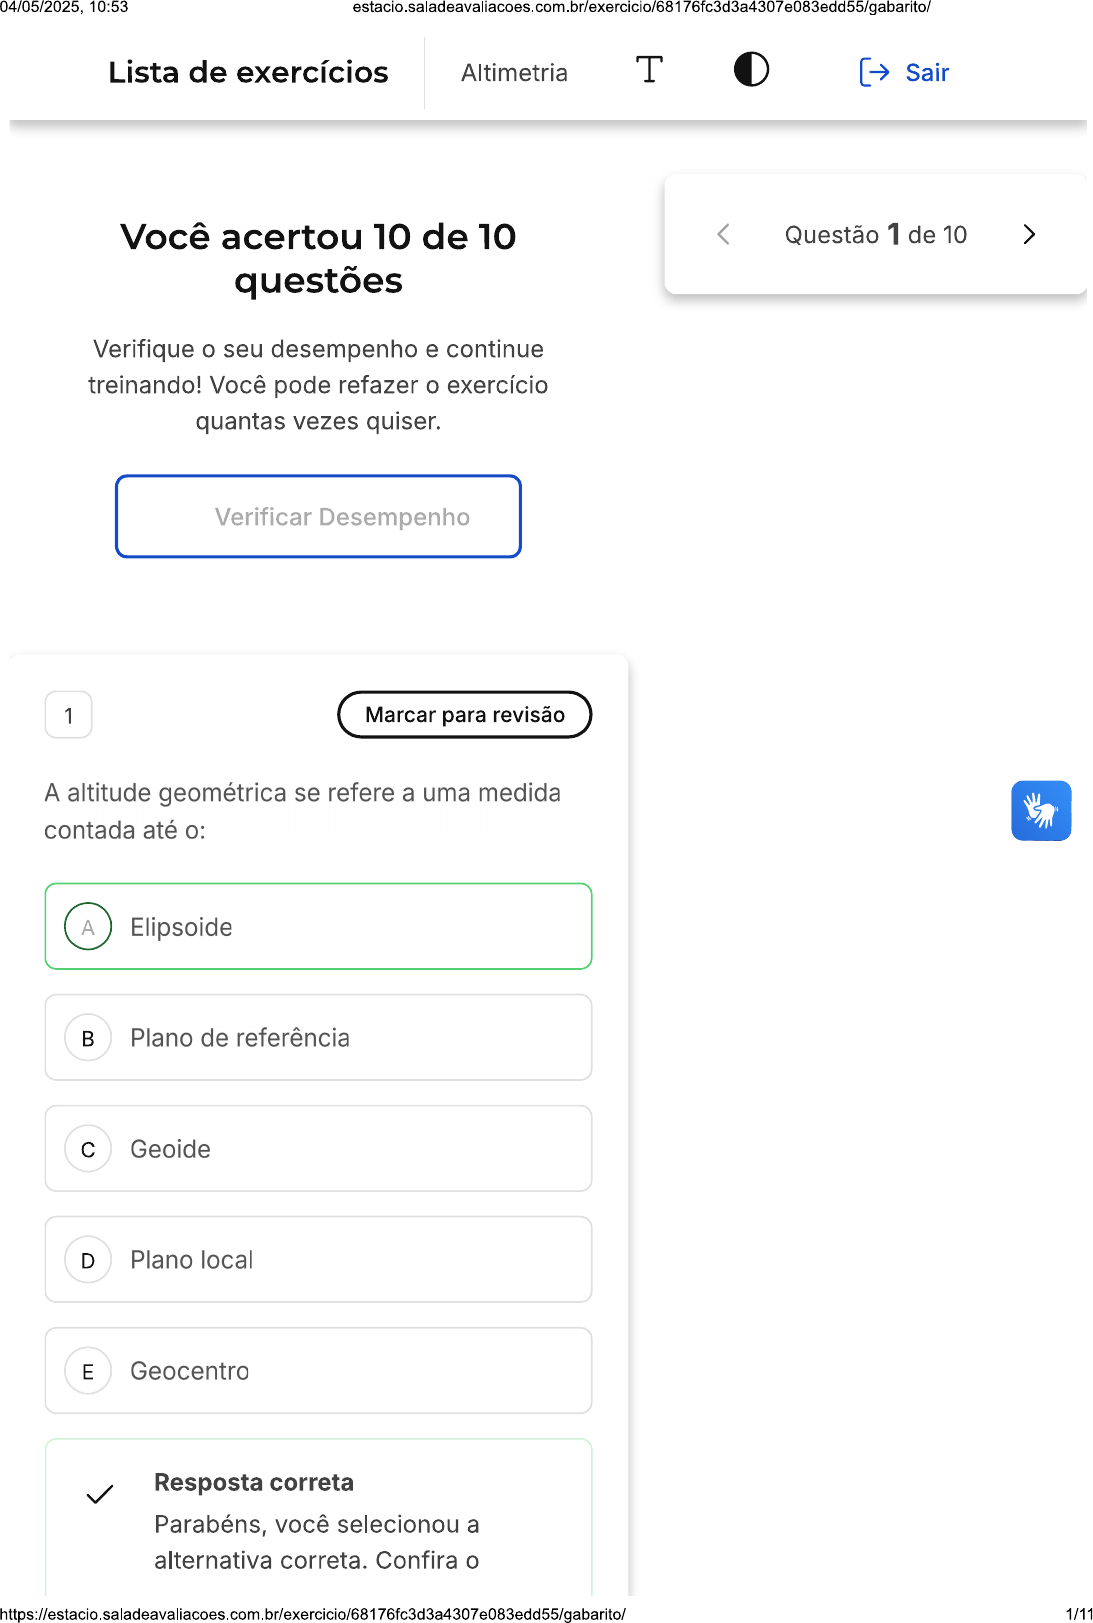Click the Questão 1 de 10 indicator
This screenshot has height=1623, width=1093.
click(x=875, y=235)
